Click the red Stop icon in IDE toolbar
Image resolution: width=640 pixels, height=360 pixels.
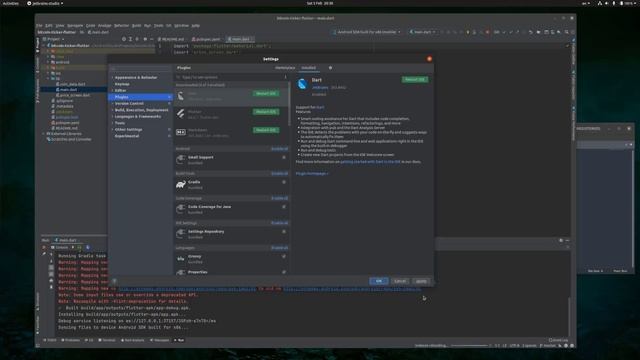487,32
